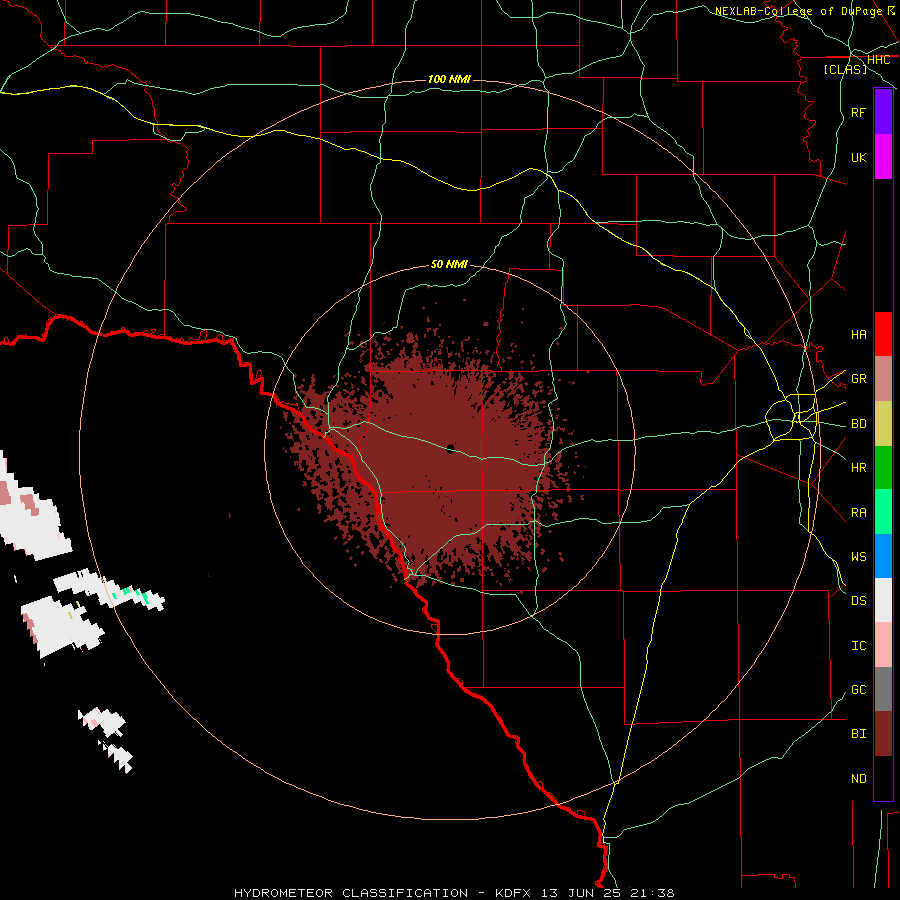The width and height of the screenshot is (900, 900).
Task: Click the BD legend label
Action: (858, 424)
